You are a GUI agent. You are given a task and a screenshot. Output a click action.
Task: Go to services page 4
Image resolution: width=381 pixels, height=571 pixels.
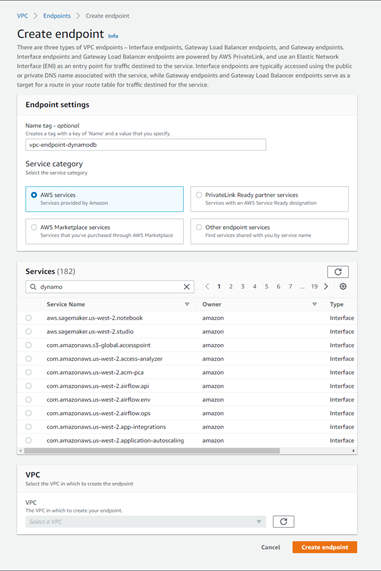(x=255, y=287)
